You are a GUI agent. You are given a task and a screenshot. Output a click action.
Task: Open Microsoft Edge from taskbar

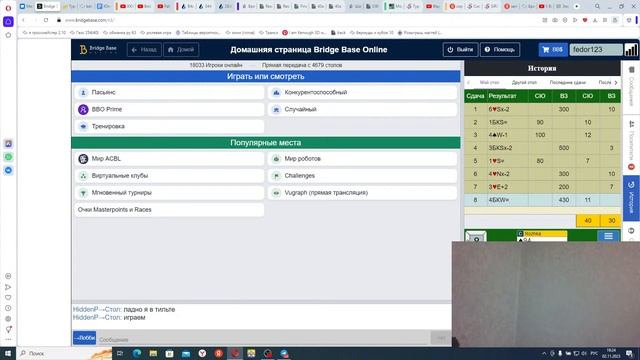click(137, 353)
